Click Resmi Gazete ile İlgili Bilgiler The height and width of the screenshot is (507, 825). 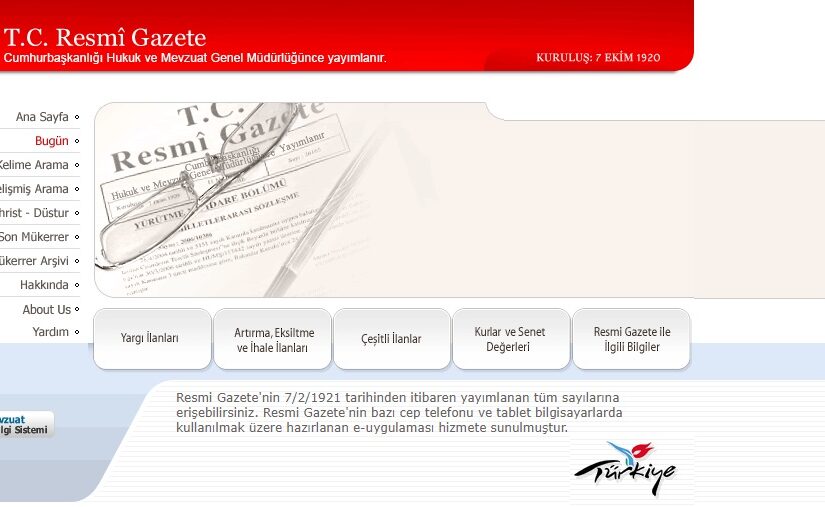click(631, 339)
